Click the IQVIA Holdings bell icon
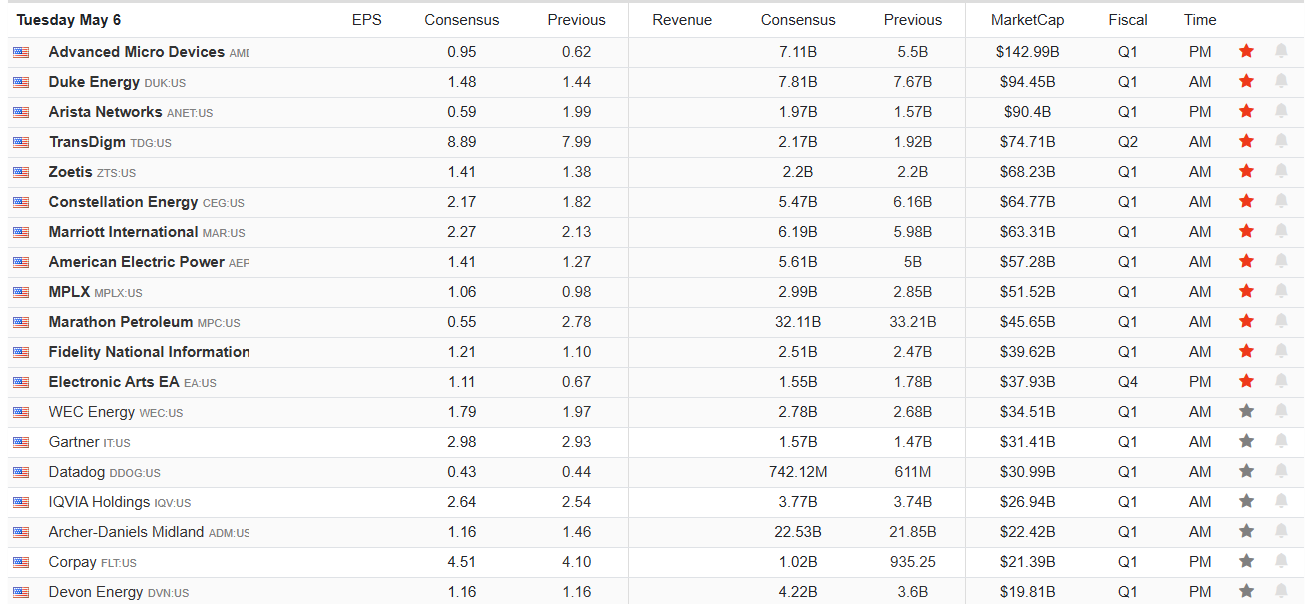The width and height of the screenshot is (1316, 604). pos(1281,501)
